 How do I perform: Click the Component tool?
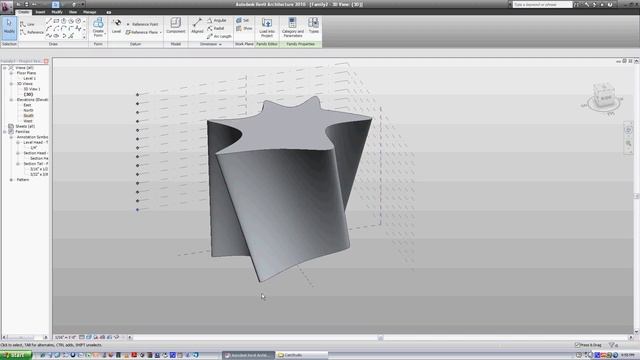pos(176,25)
